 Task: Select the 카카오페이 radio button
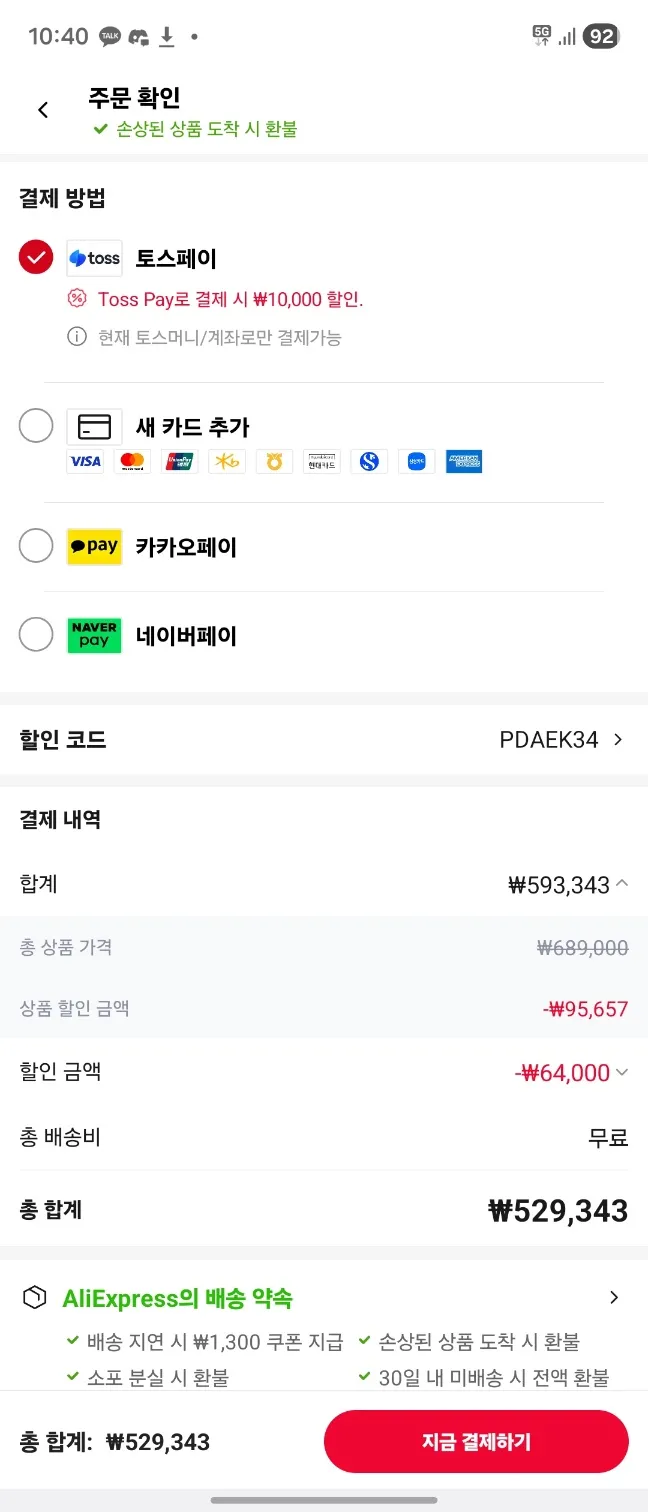coord(36,546)
